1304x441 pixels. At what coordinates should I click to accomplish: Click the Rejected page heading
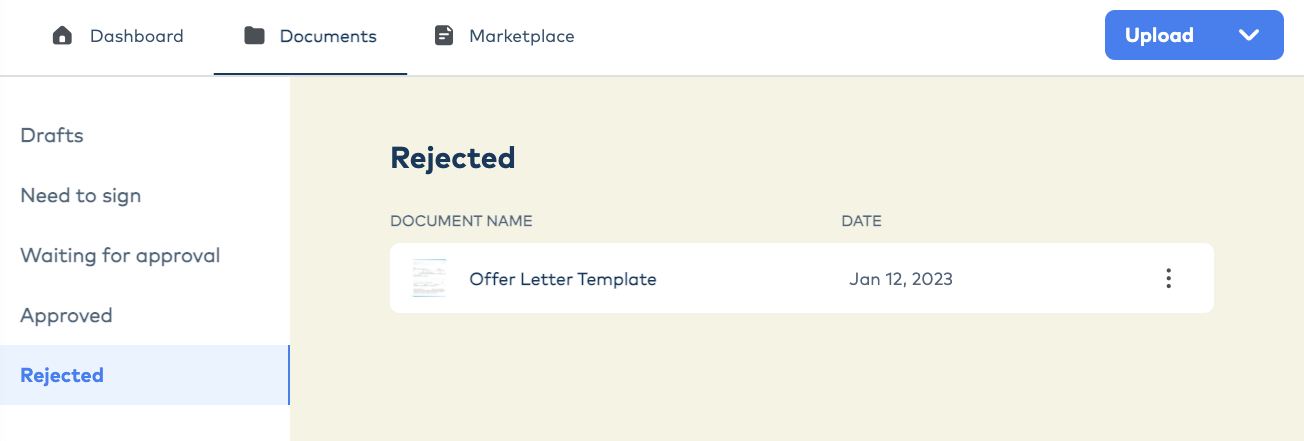[453, 158]
